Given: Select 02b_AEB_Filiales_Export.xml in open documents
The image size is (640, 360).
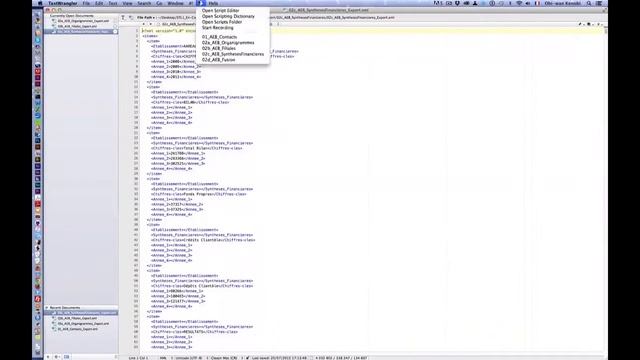Looking at the screenshot, I should [x=77, y=26].
